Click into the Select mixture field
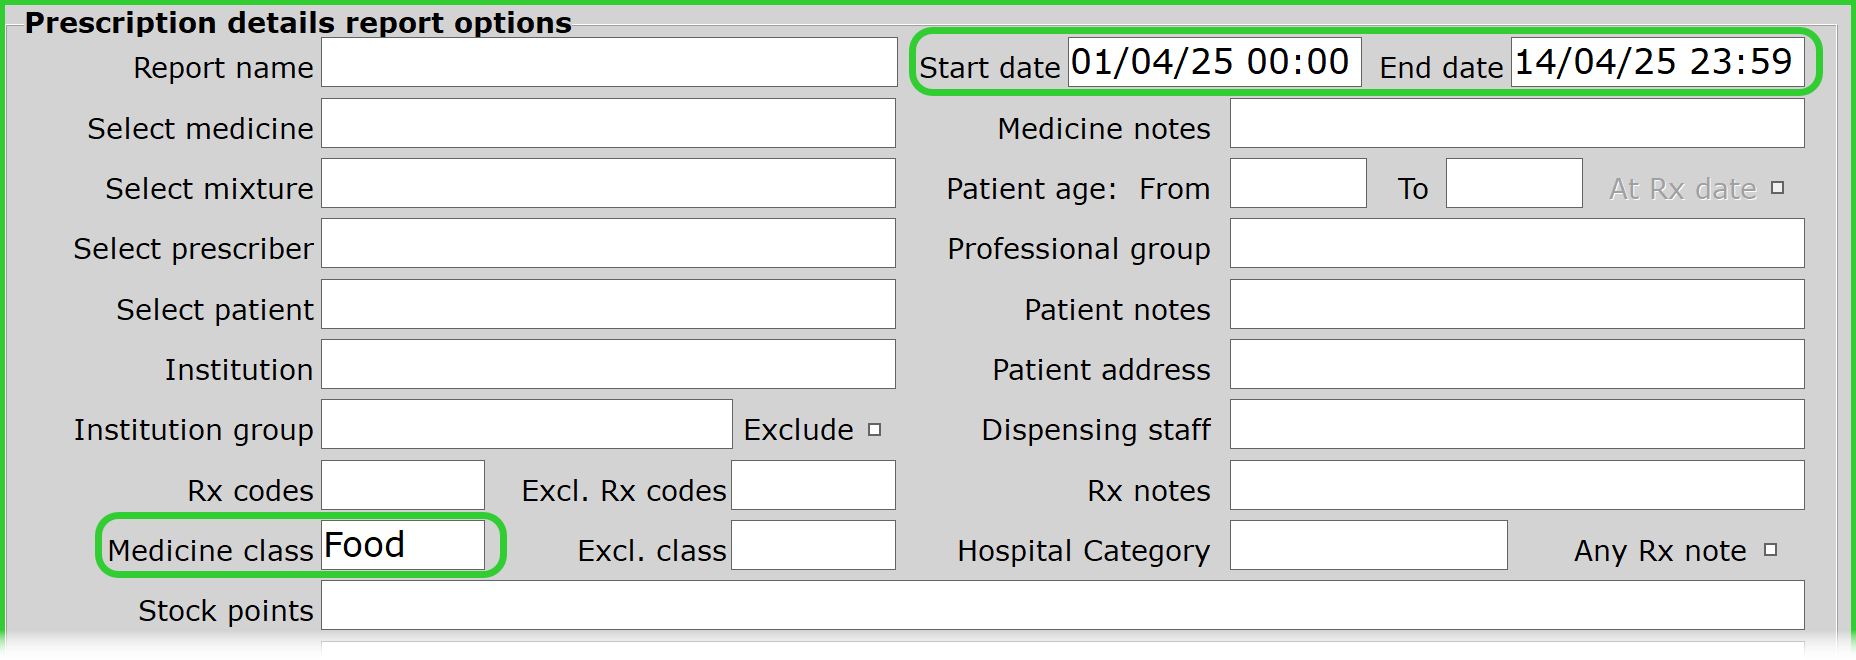The width and height of the screenshot is (1856, 660). pos(608,184)
